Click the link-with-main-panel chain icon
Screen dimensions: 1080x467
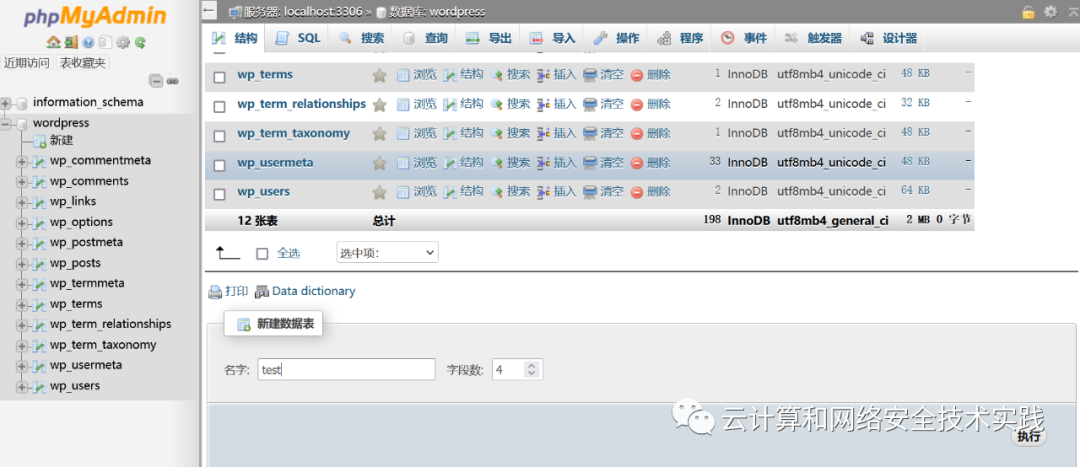pos(172,81)
